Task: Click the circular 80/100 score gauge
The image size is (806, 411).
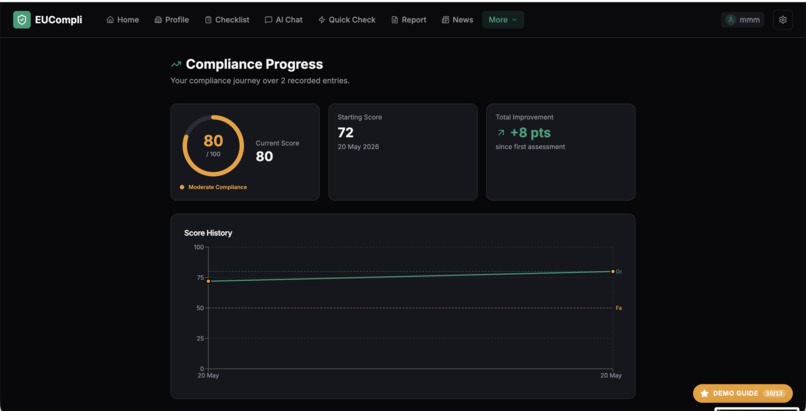Action: [x=213, y=146]
